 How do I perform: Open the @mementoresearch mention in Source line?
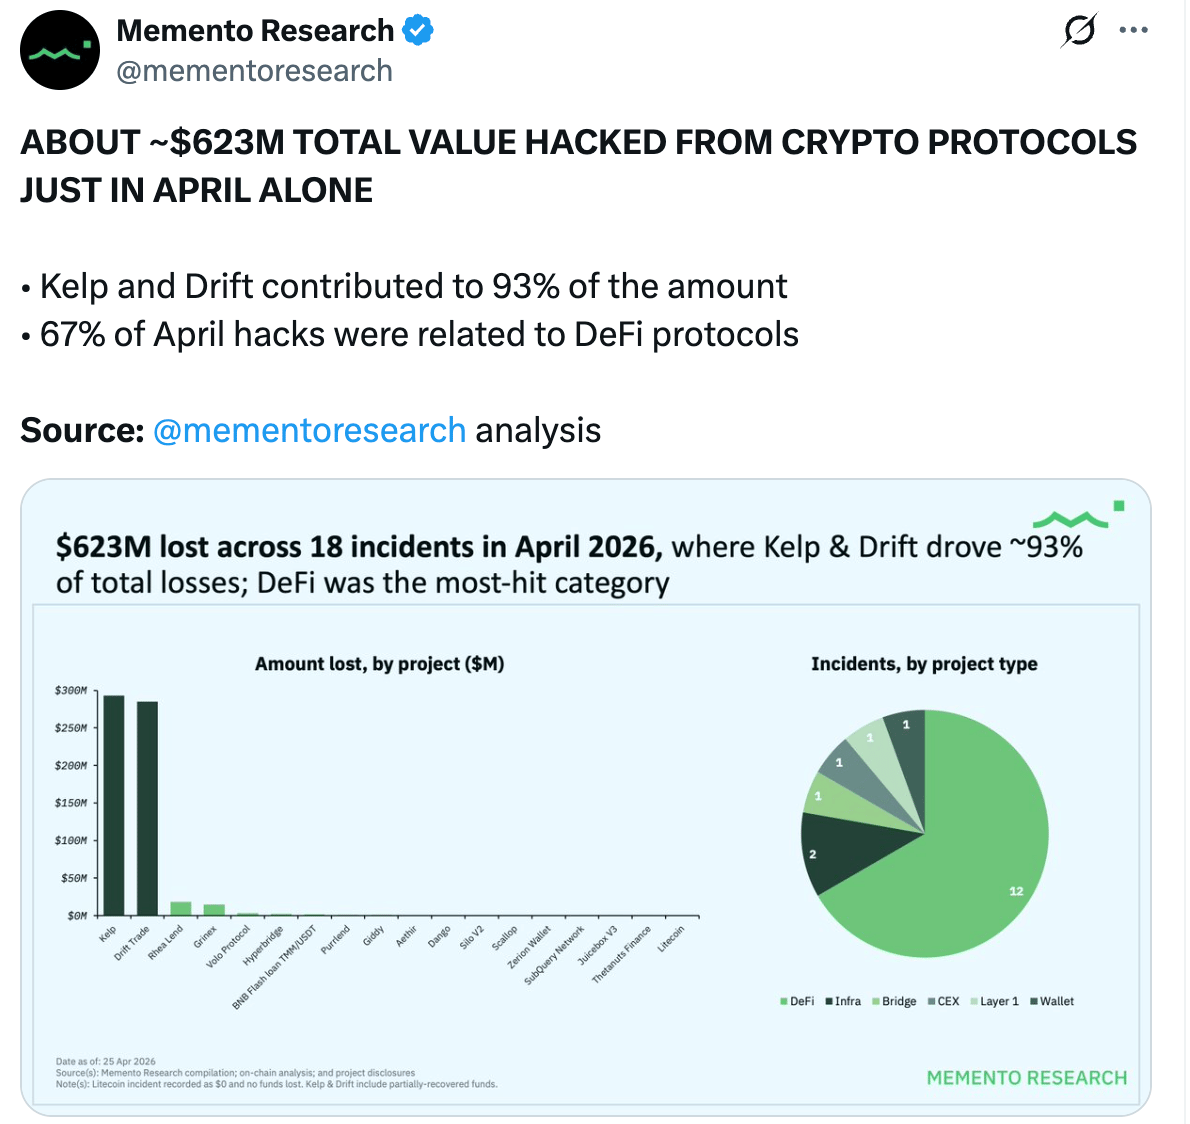(310, 430)
